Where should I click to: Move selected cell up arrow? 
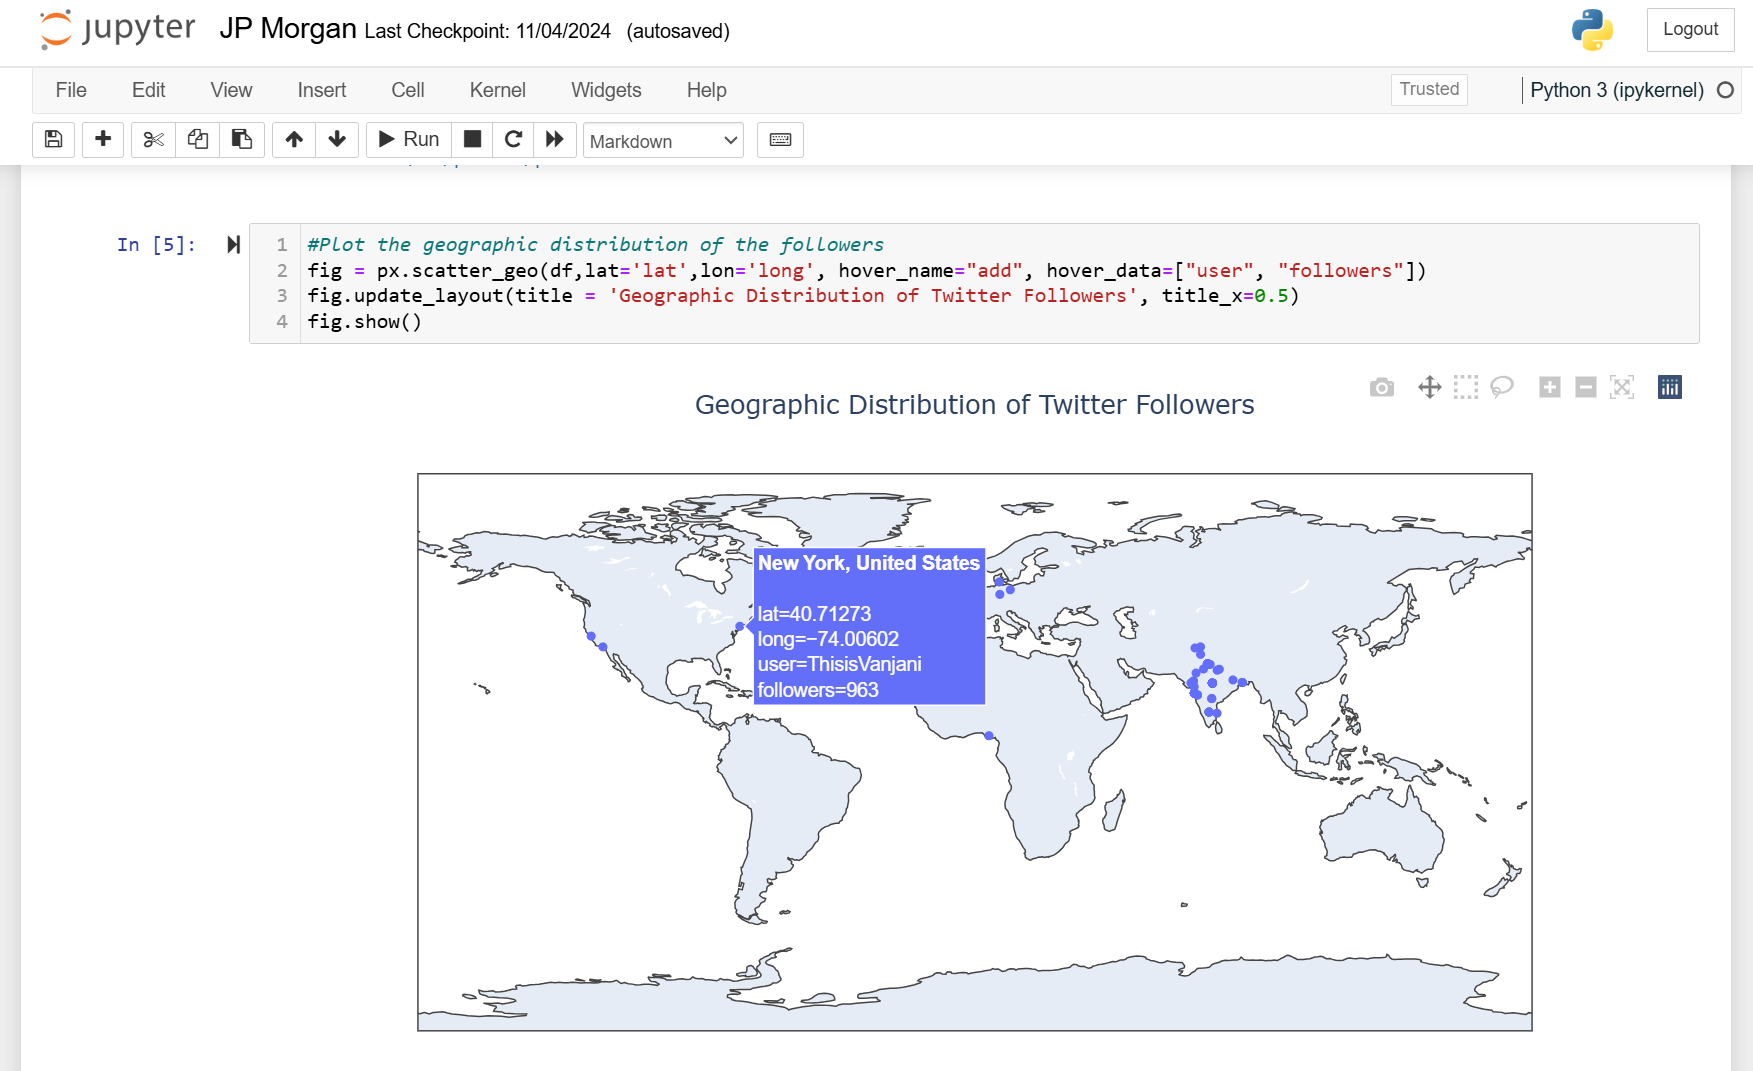pyautogui.click(x=294, y=140)
